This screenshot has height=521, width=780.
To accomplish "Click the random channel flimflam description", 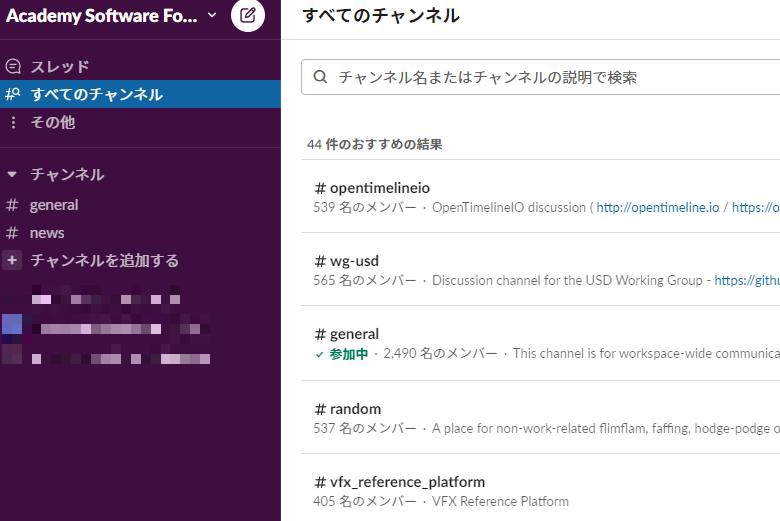I will 606,428.
